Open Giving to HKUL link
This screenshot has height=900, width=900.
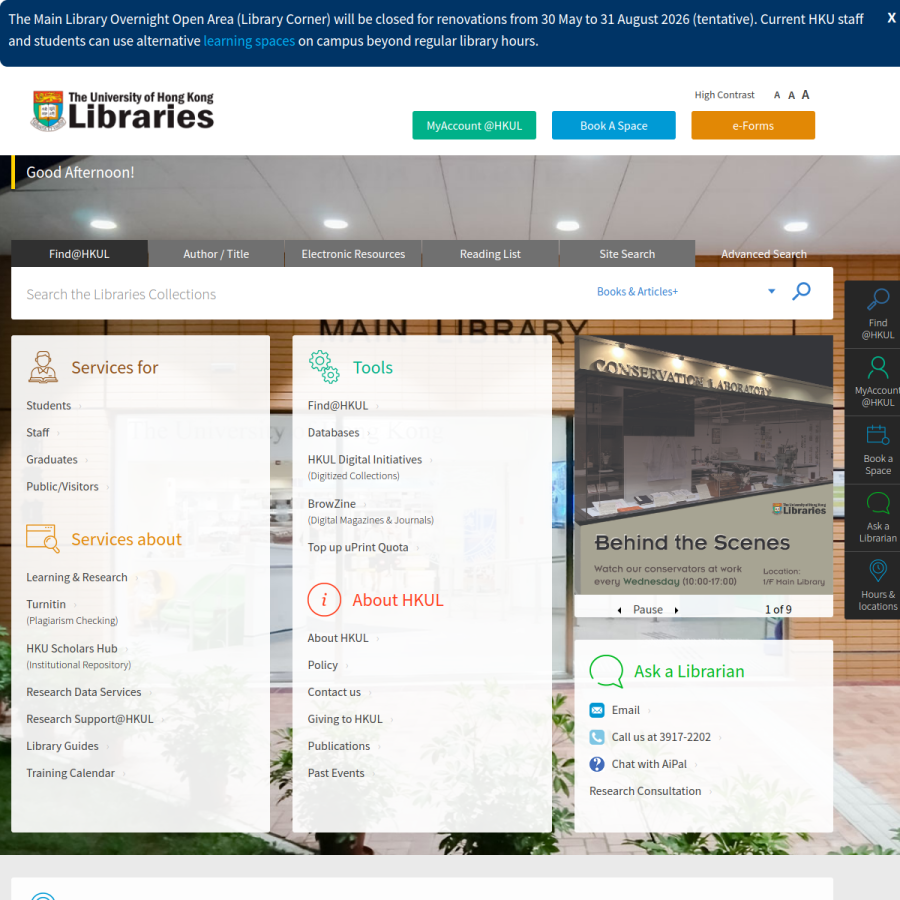click(x=345, y=719)
